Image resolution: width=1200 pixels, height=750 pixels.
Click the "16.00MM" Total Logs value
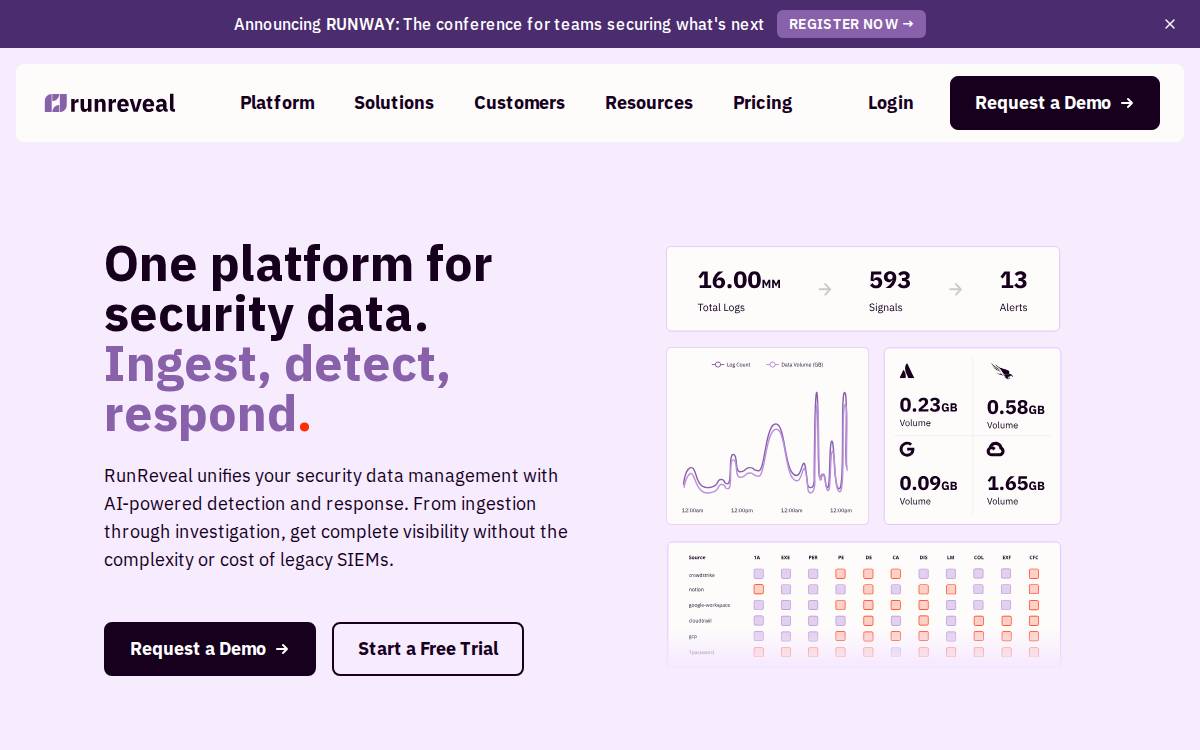coord(739,280)
